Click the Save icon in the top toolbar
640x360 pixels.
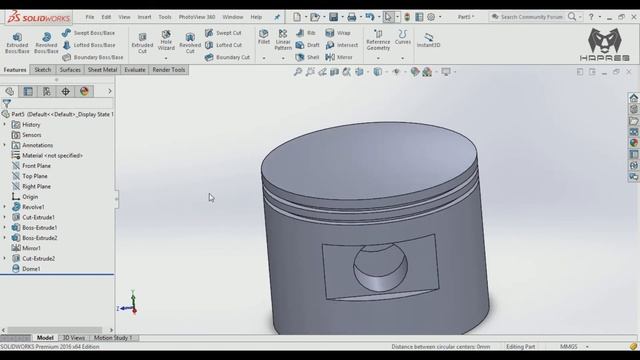(x=333, y=17)
